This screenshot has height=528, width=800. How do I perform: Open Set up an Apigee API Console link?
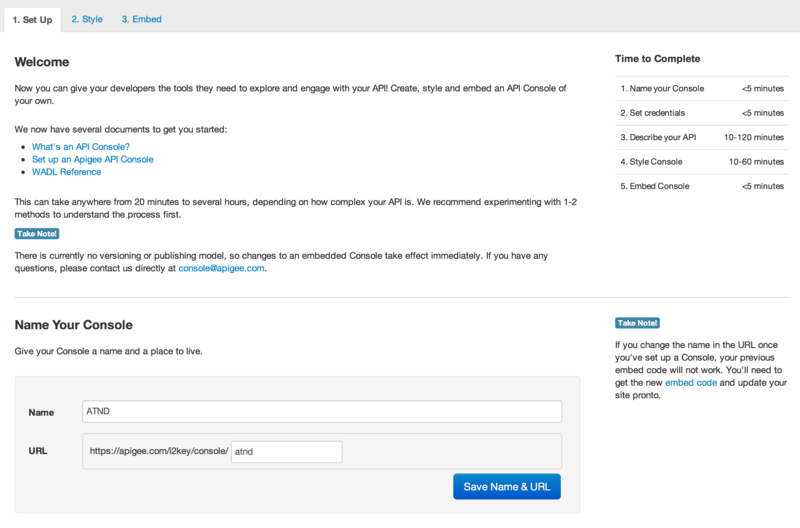pos(92,159)
